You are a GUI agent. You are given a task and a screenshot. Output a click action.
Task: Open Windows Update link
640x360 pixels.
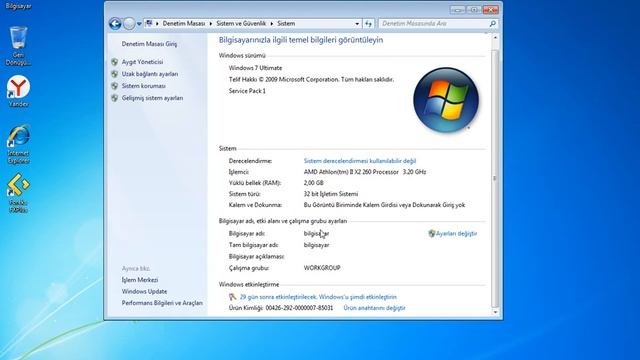[144, 291]
